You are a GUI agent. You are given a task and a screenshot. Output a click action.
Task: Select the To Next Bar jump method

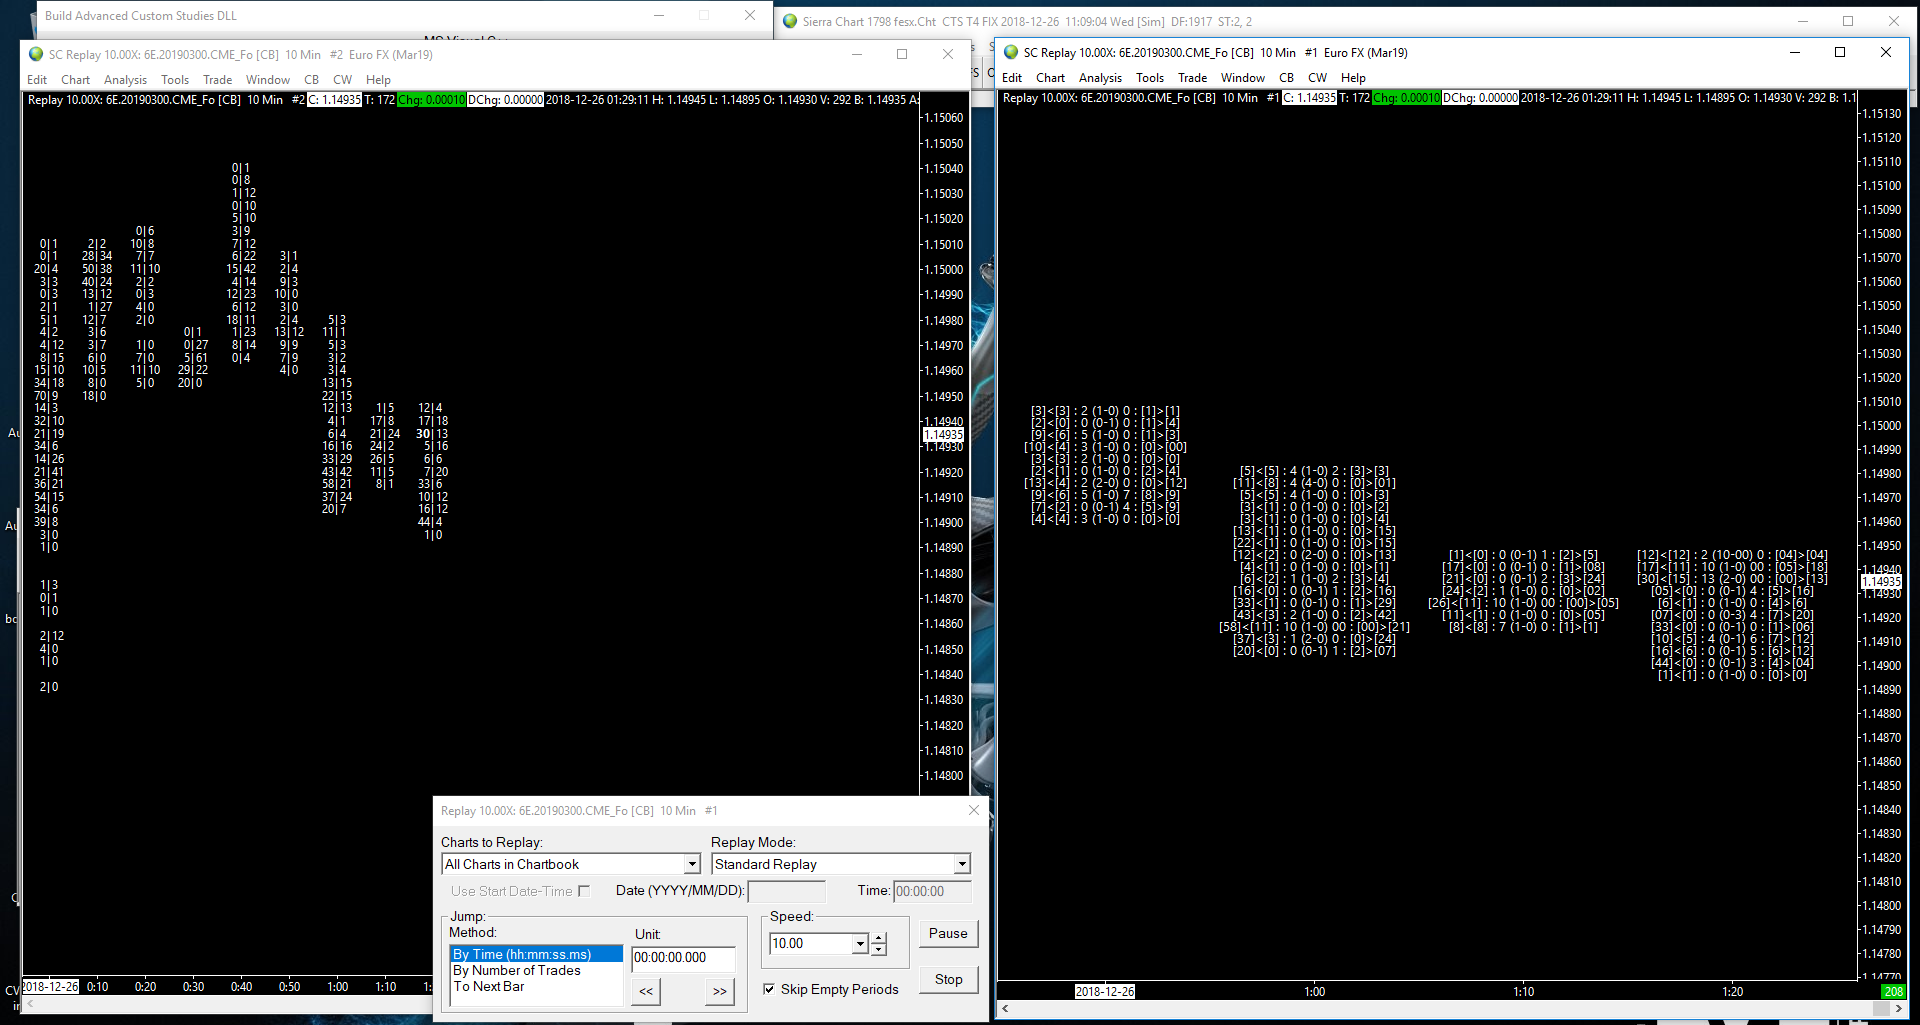point(536,986)
